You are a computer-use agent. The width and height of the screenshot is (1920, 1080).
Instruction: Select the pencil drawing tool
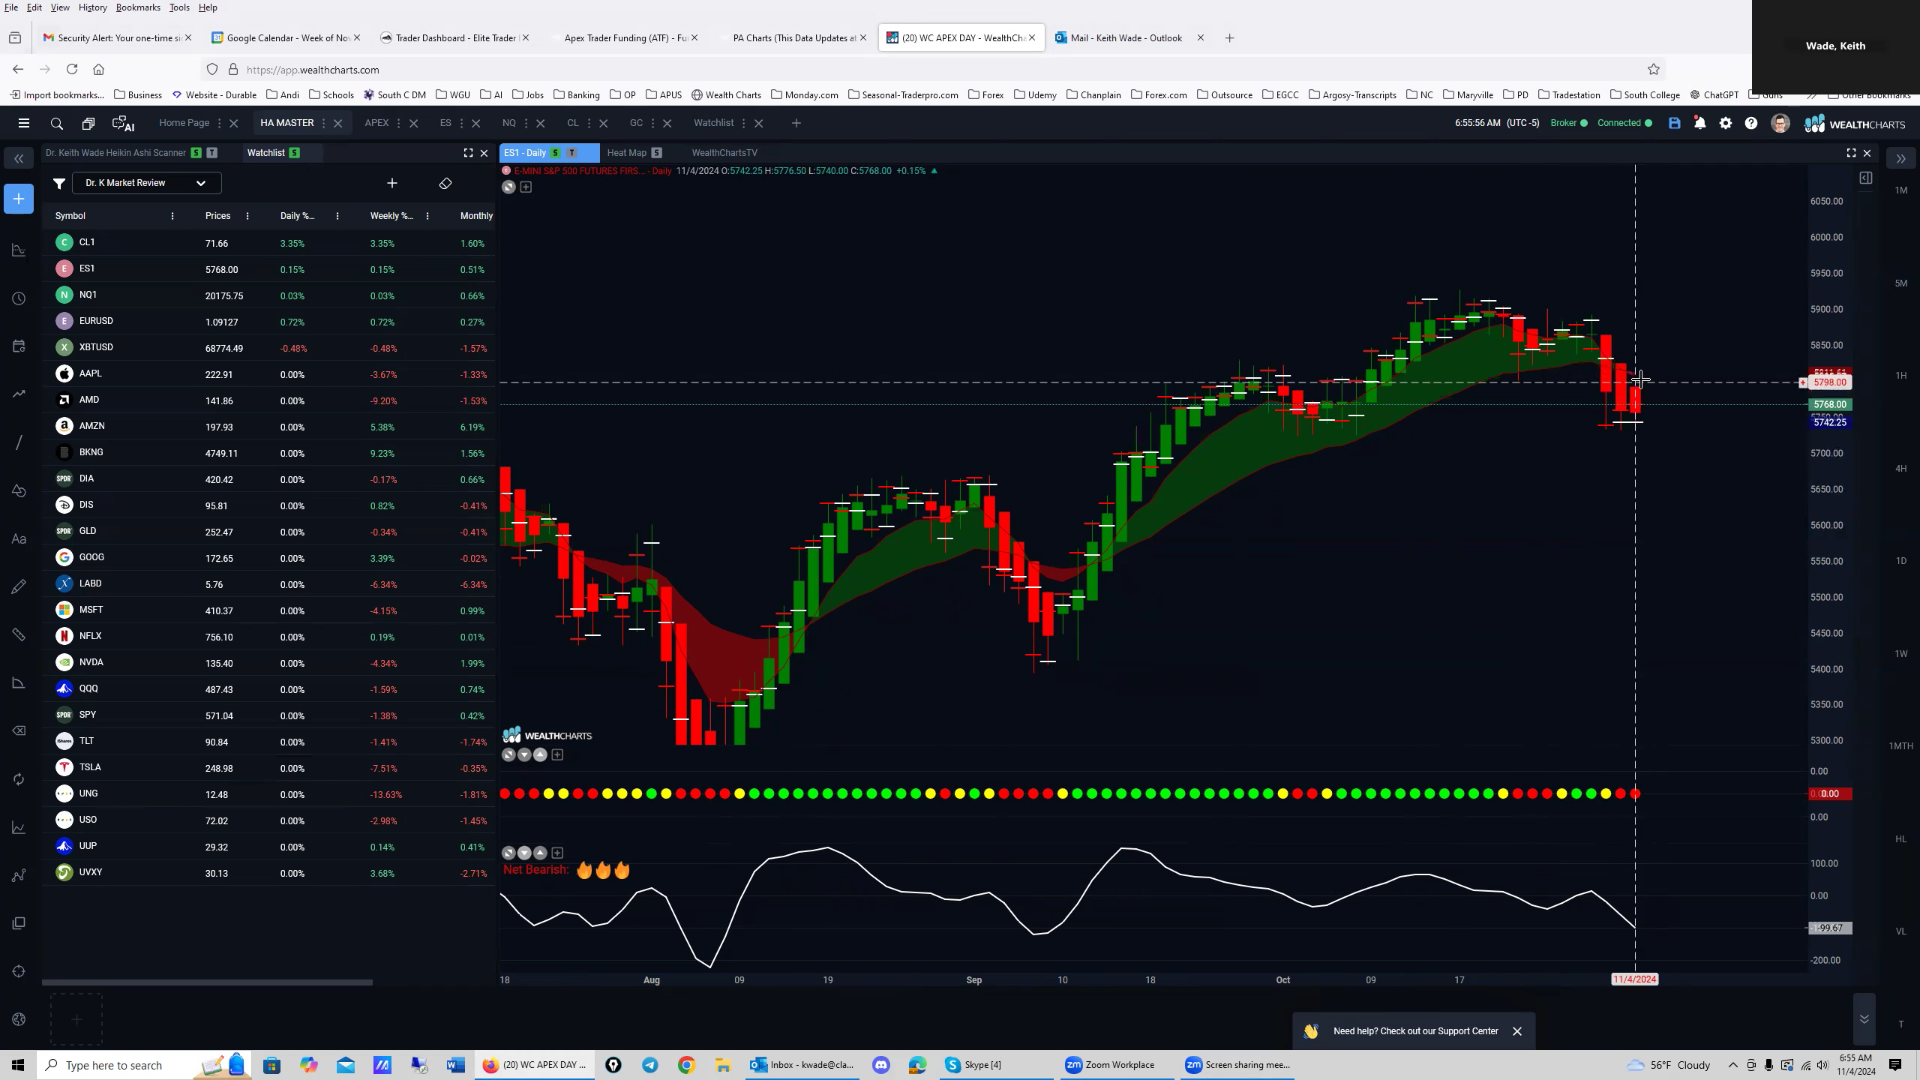point(18,587)
